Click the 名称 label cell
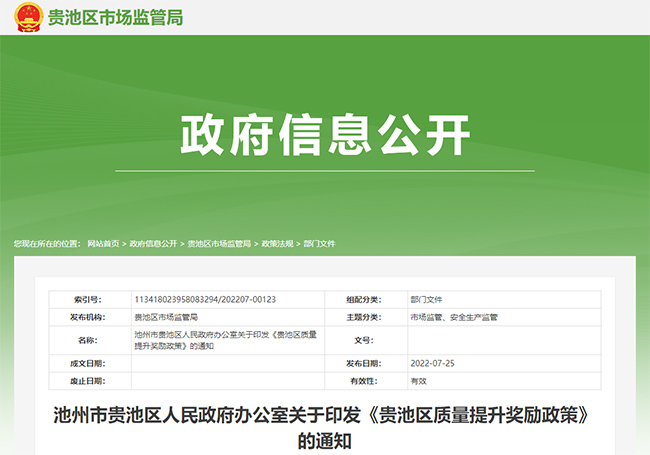This screenshot has height=455, width=650. click(x=90, y=340)
